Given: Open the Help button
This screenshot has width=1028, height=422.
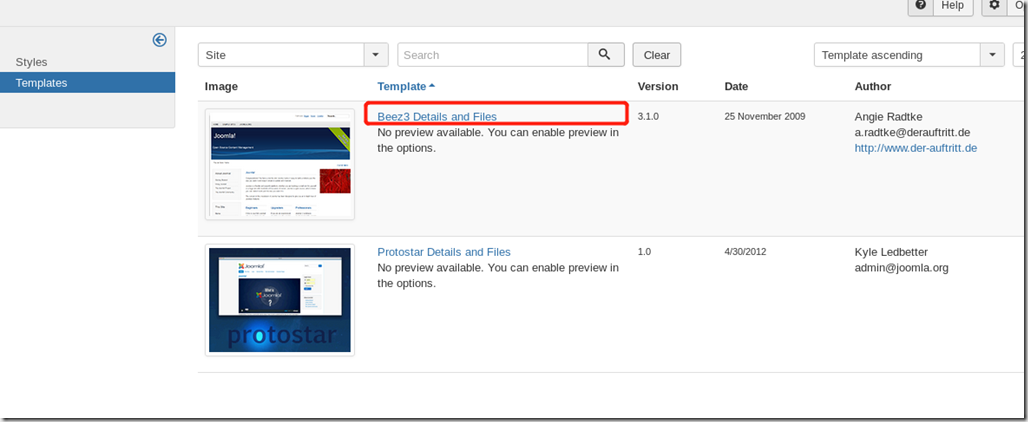Looking at the screenshot, I should click(x=940, y=5).
